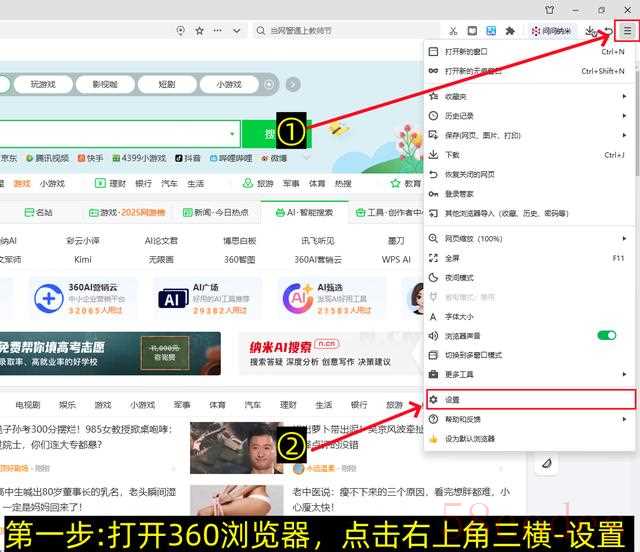Click the briefcase icon beside 更多工具
Image resolution: width=640 pixels, height=552 pixels.
433,374
